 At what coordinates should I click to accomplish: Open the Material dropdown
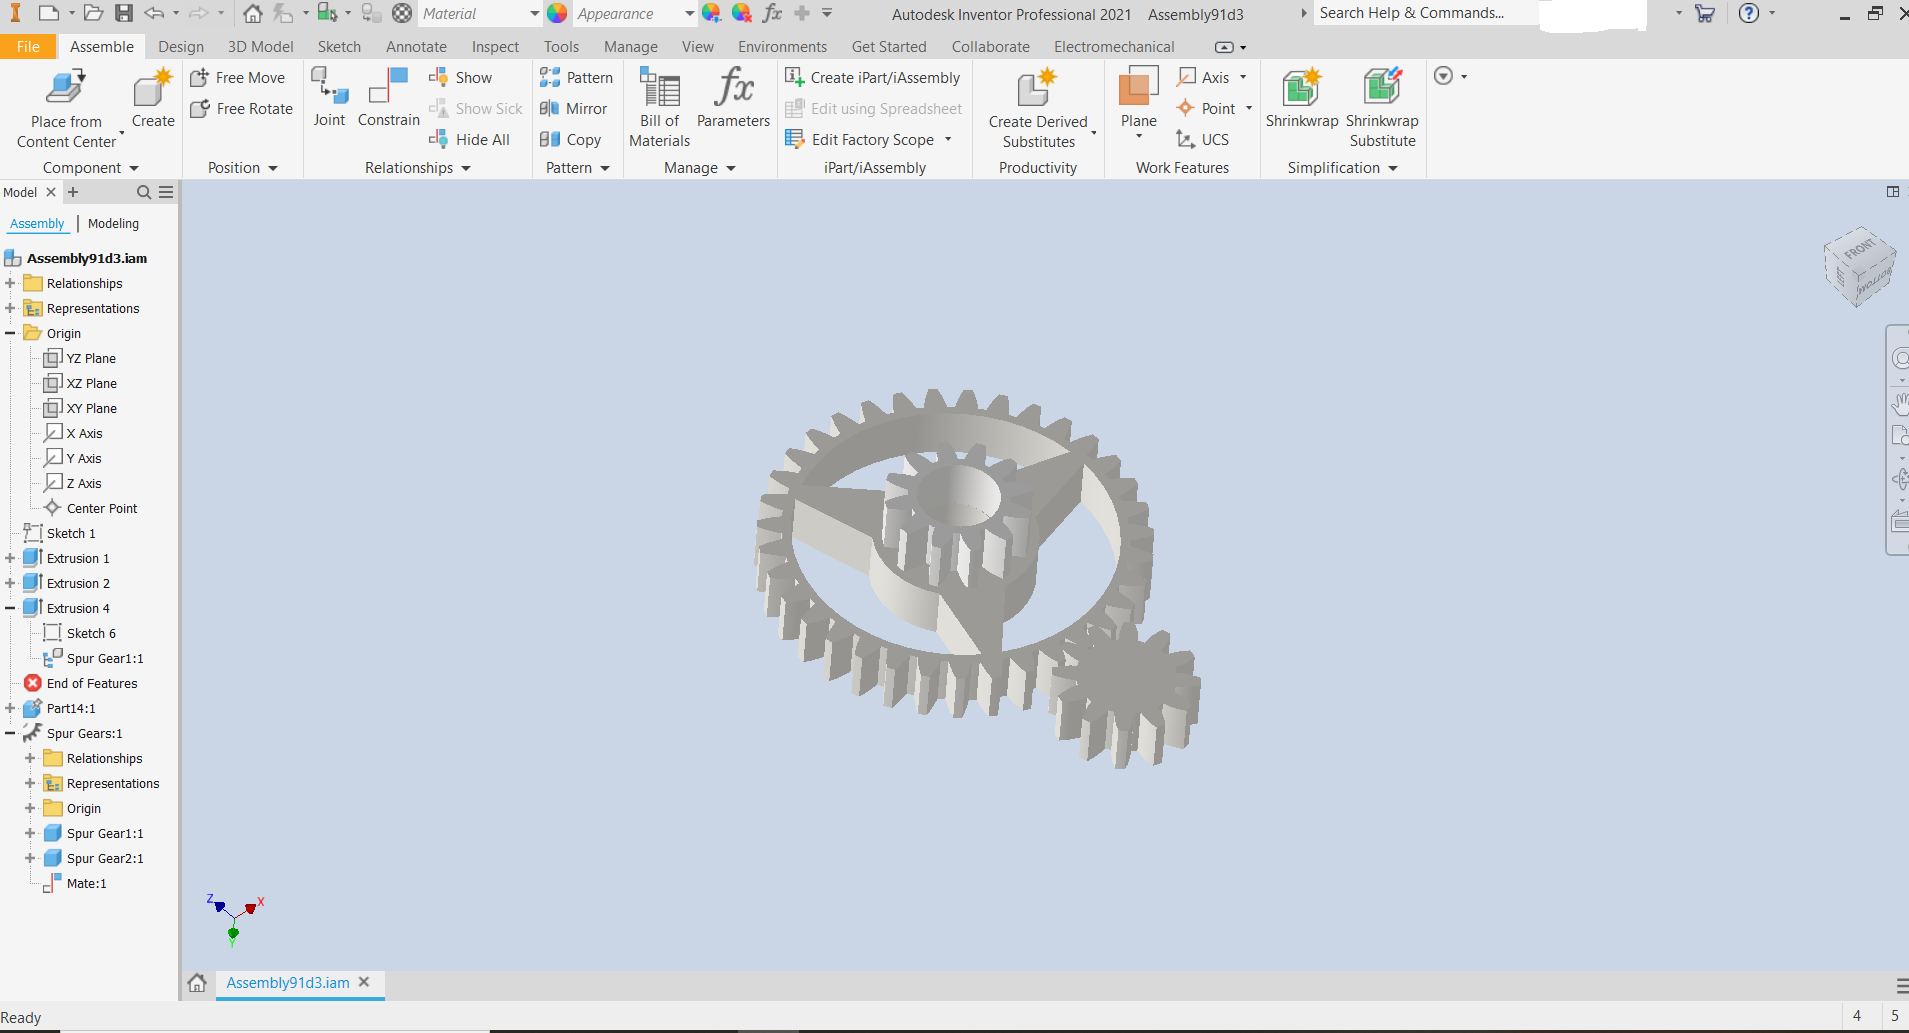[536, 13]
